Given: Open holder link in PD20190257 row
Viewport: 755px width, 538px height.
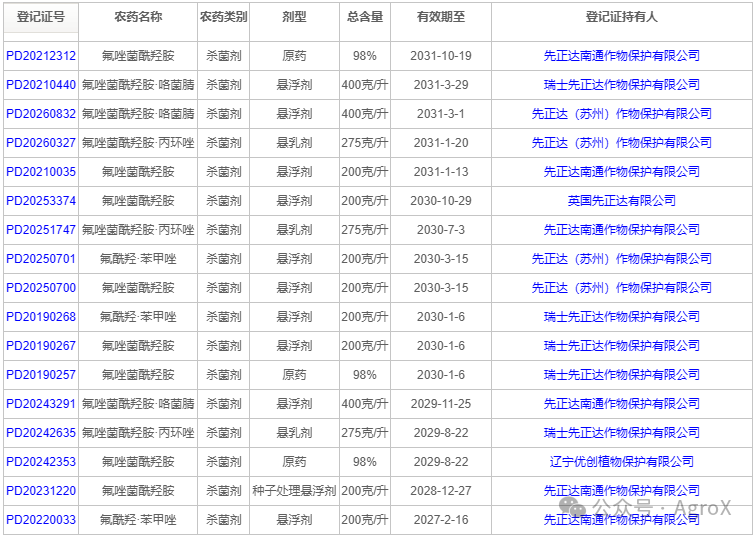Looking at the screenshot, I should [x=622, y=374].
